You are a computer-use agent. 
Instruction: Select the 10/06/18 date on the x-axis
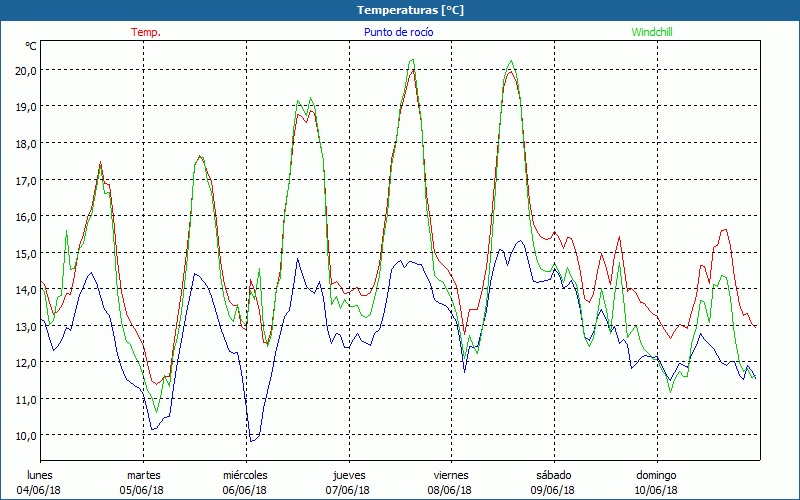tap(656, 490)
